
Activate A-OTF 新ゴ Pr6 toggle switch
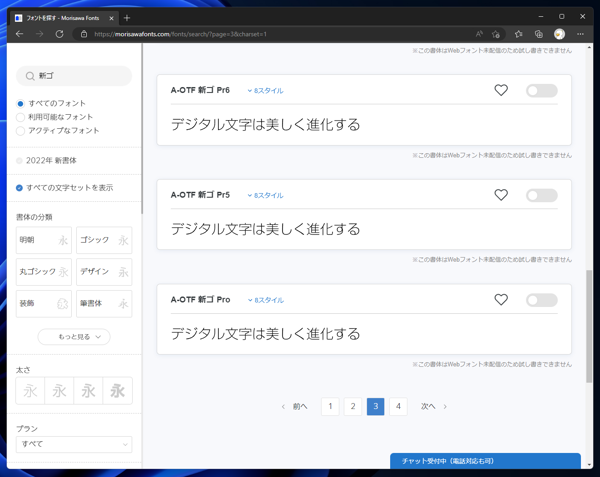tap(541, 91)
